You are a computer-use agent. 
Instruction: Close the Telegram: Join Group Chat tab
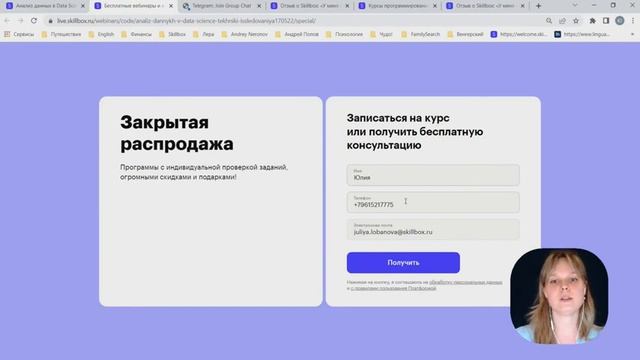[259, 6]
